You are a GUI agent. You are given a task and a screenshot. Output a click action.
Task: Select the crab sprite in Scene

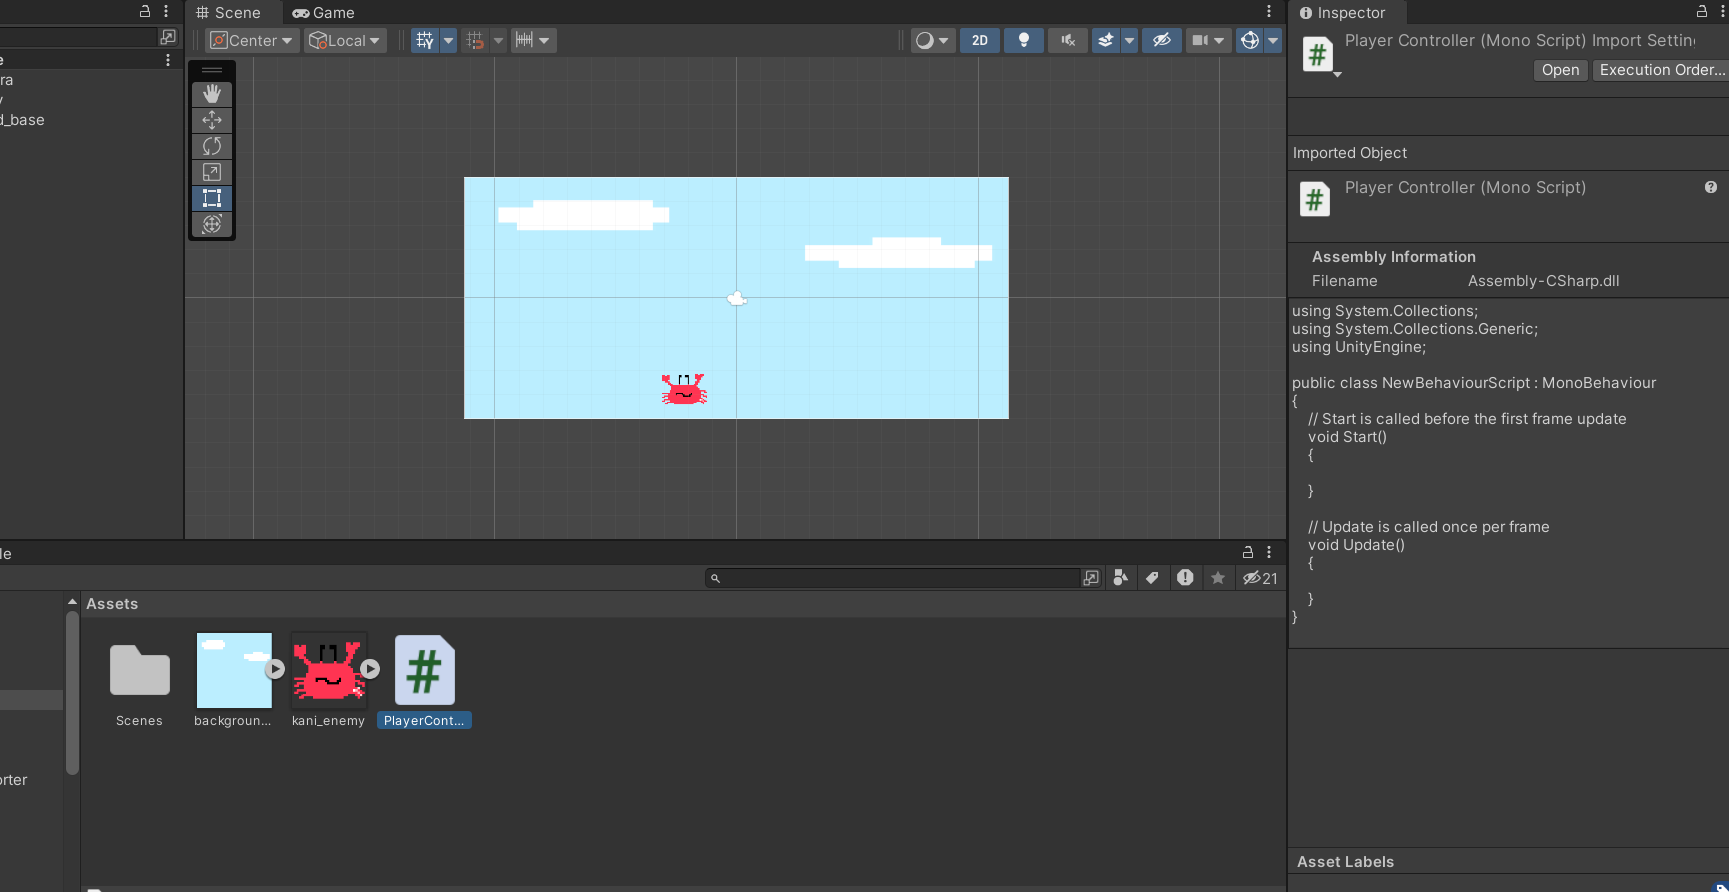(684, 389)
